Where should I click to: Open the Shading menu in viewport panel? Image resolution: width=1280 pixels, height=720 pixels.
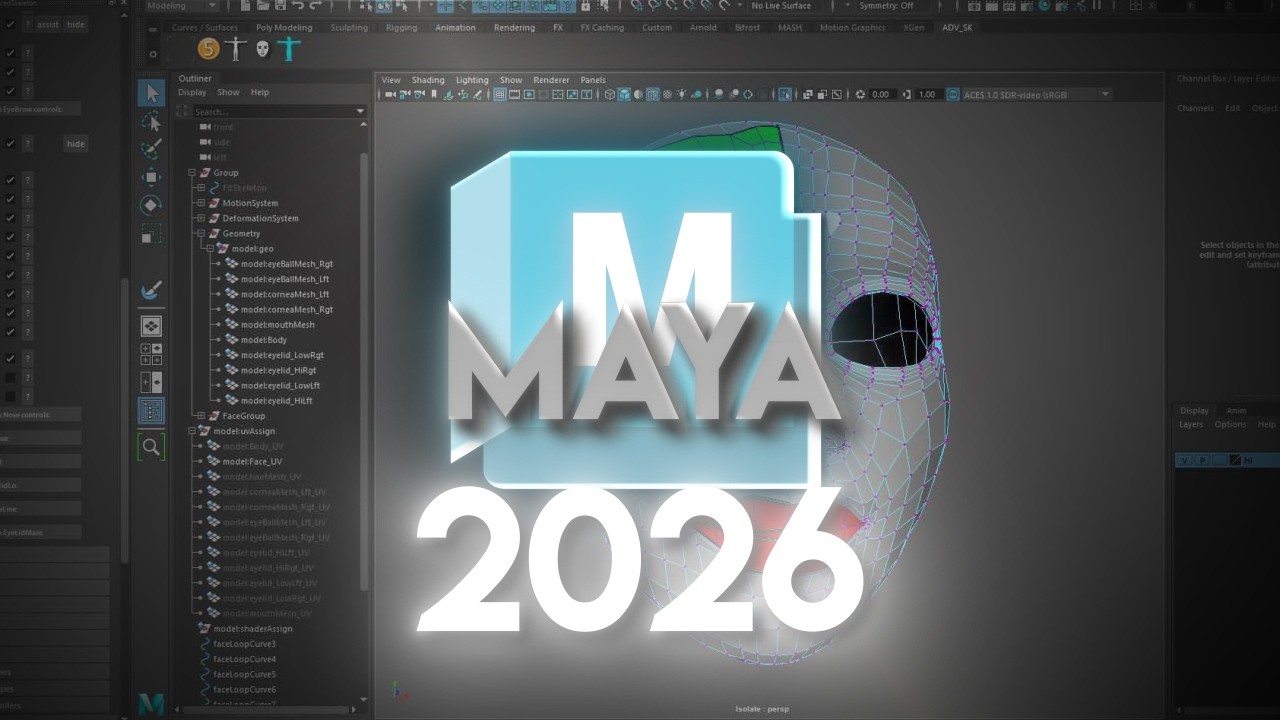point(428,80)
